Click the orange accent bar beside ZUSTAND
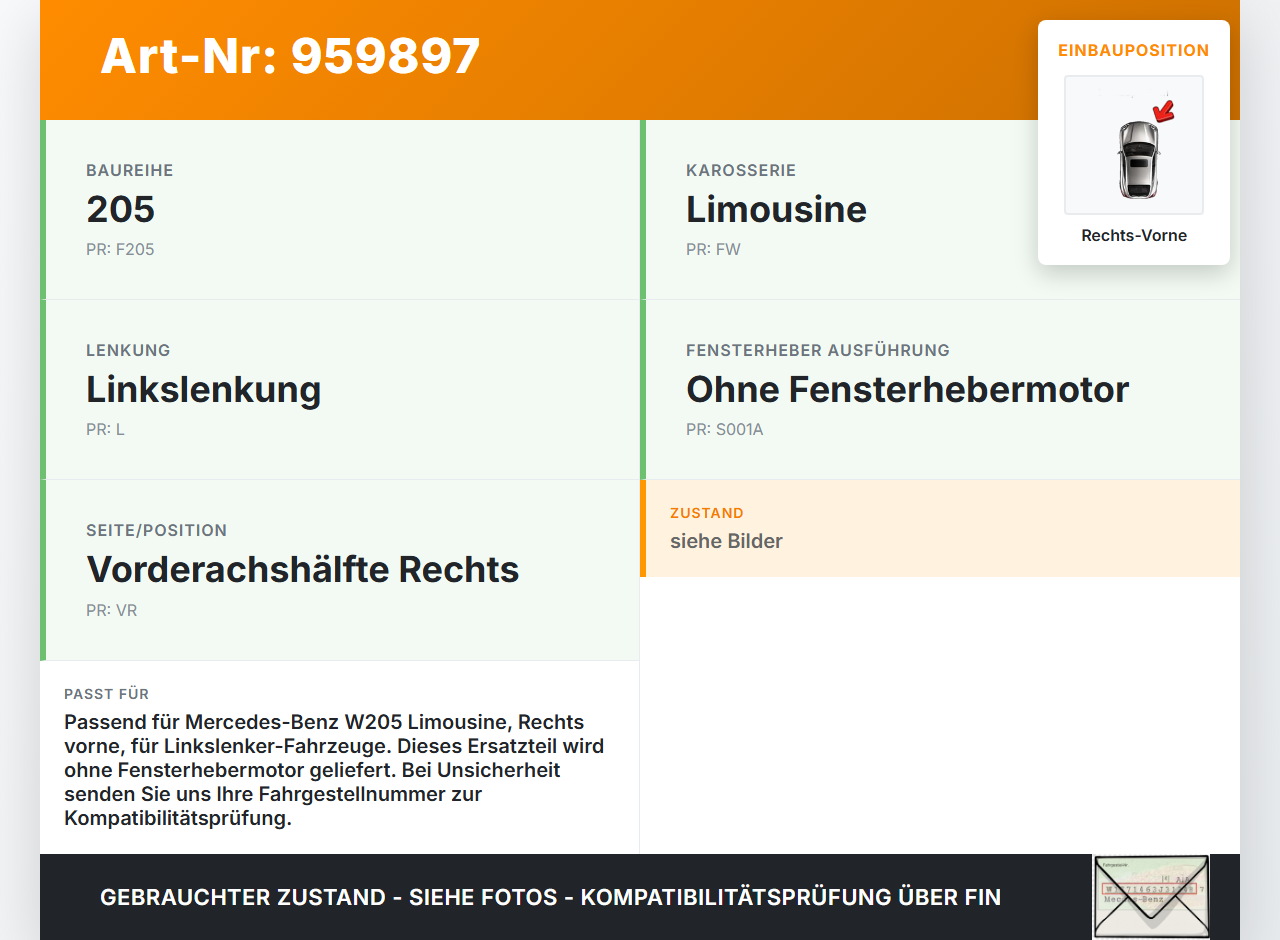The image size is (1280, 940). click(x=642, y=529)
